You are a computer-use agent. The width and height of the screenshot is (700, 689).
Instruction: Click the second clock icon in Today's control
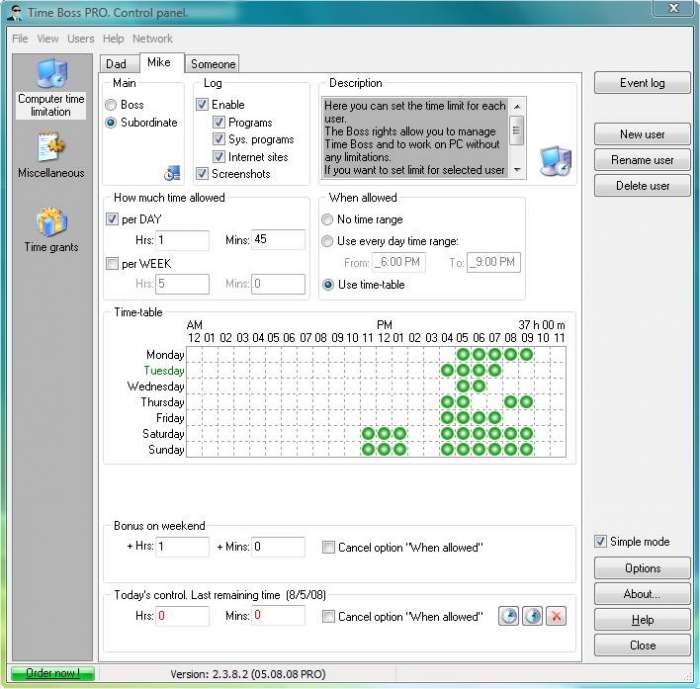coord(533,616)
